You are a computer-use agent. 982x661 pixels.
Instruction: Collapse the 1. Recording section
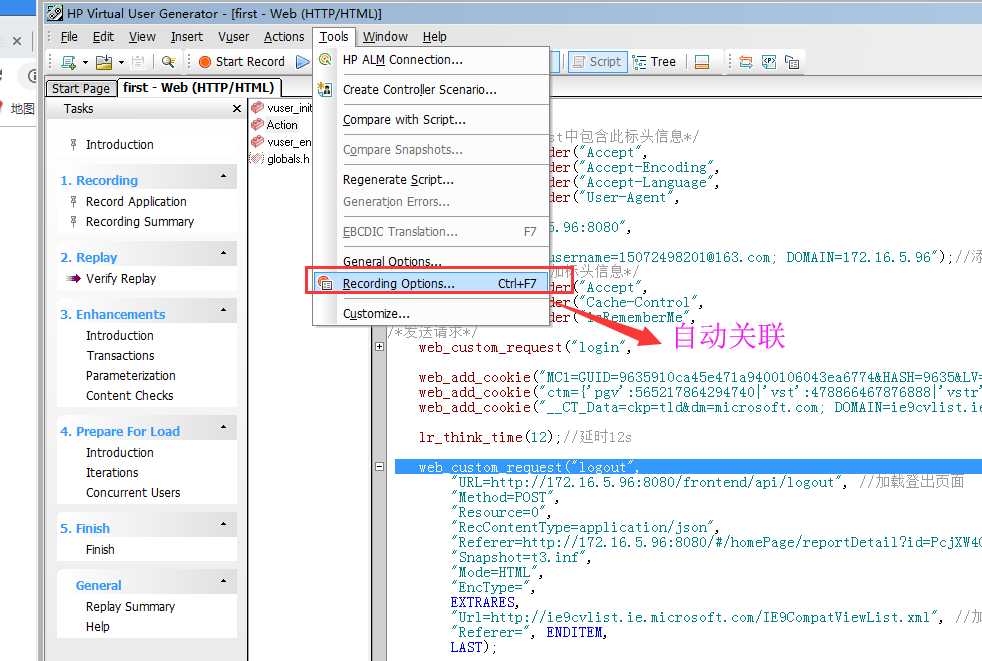coord(224,177)
